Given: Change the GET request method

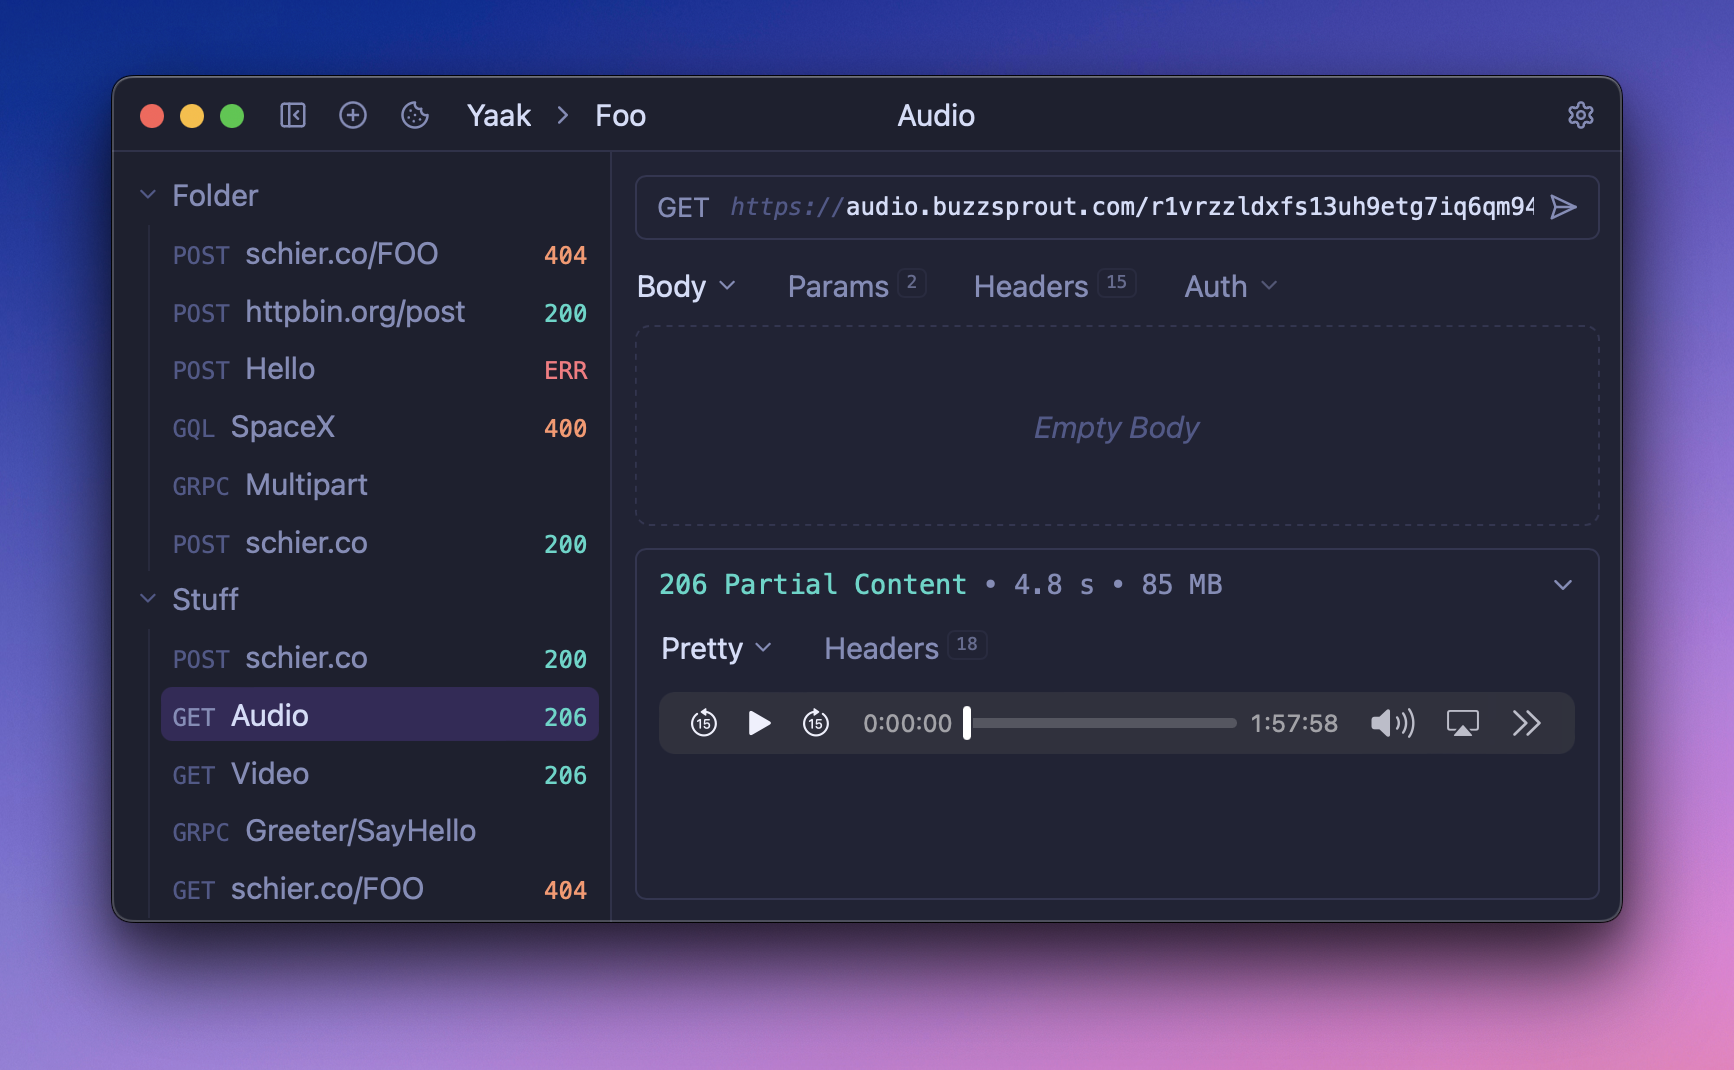Looking at the screenshot, I should click(683, 207).
